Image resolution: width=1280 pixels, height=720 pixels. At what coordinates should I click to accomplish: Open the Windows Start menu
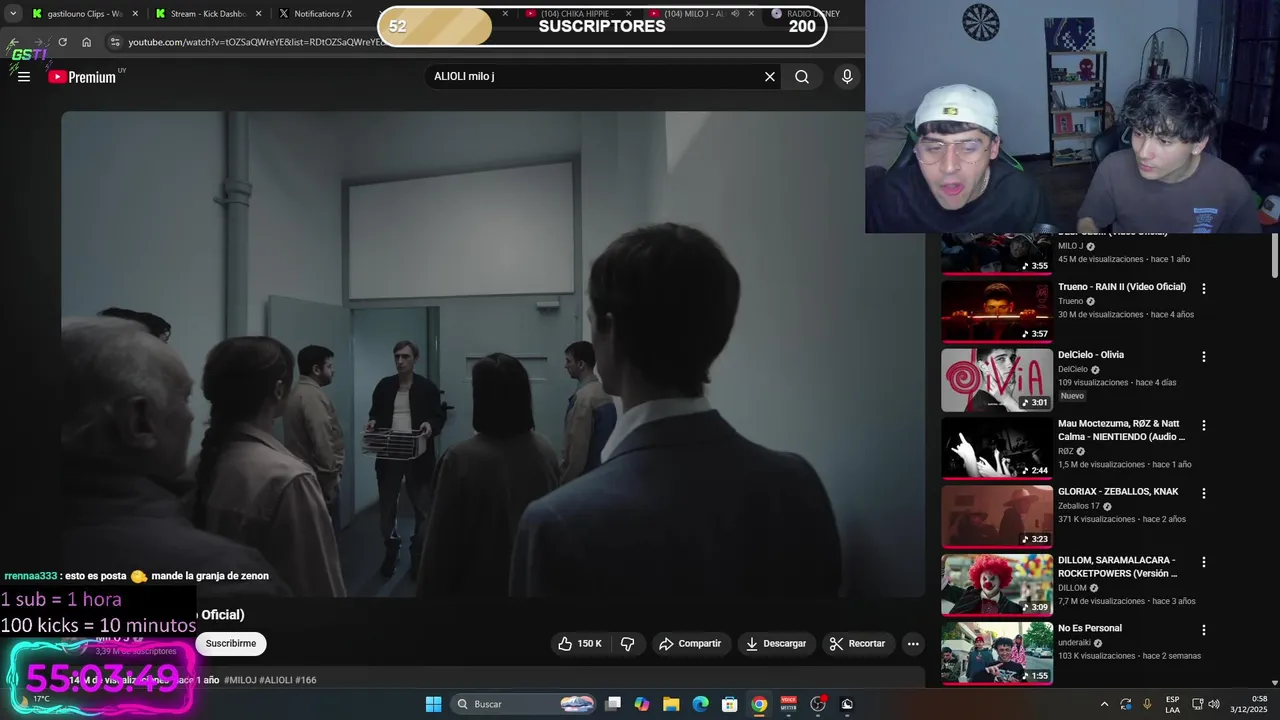pos(434,704)
